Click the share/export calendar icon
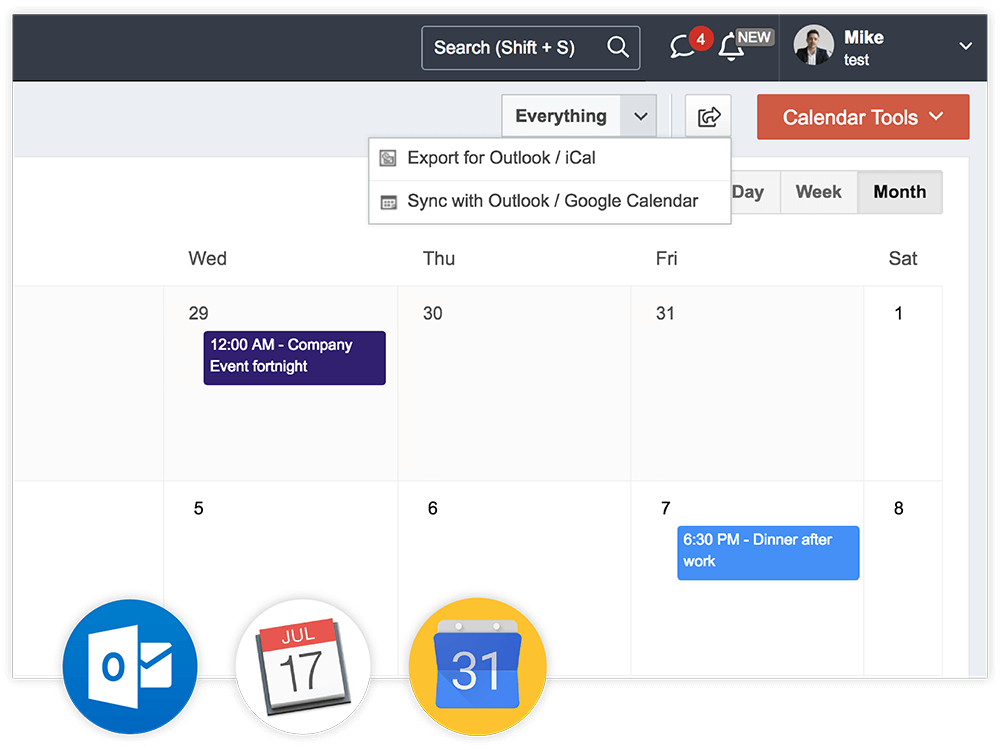 708,116
